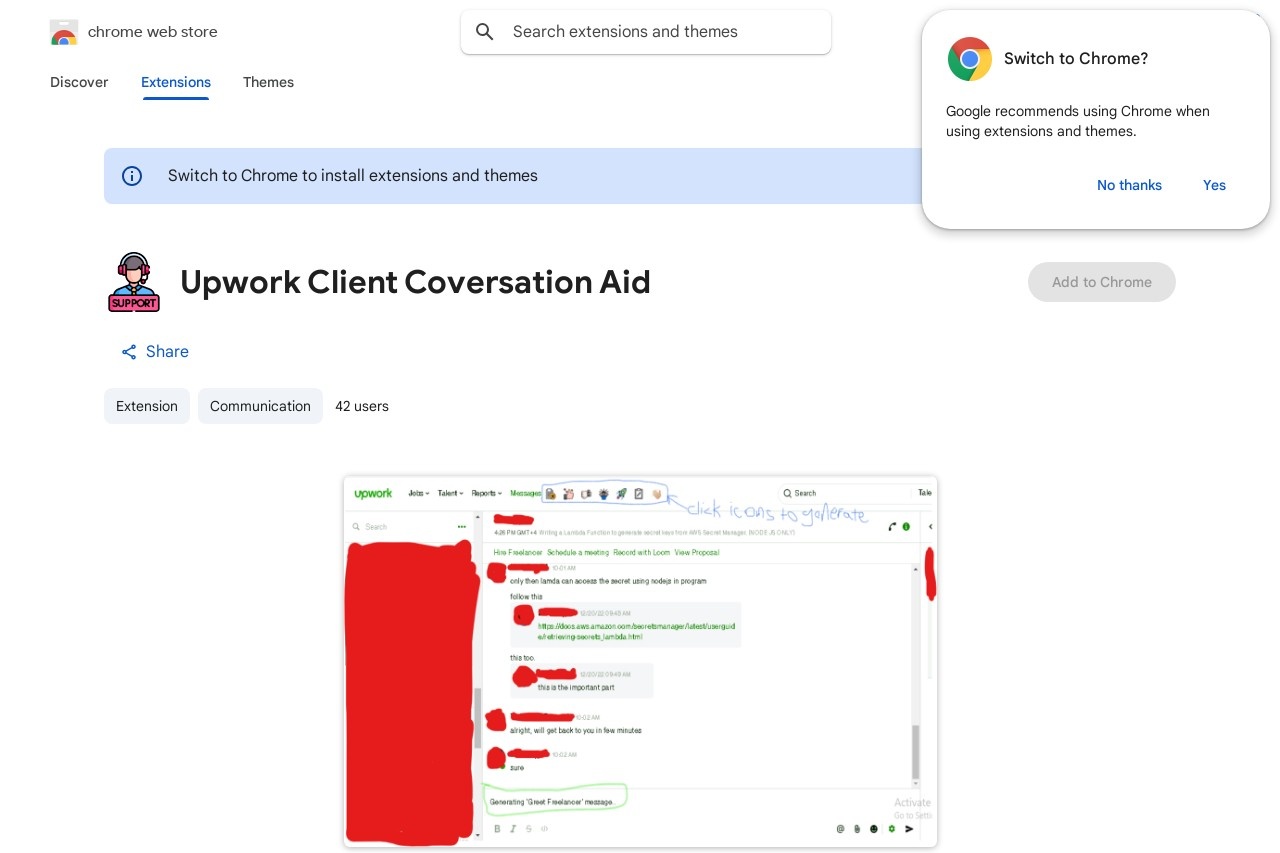
Task: Click the magnifier search icon
Action: [485, 32]
